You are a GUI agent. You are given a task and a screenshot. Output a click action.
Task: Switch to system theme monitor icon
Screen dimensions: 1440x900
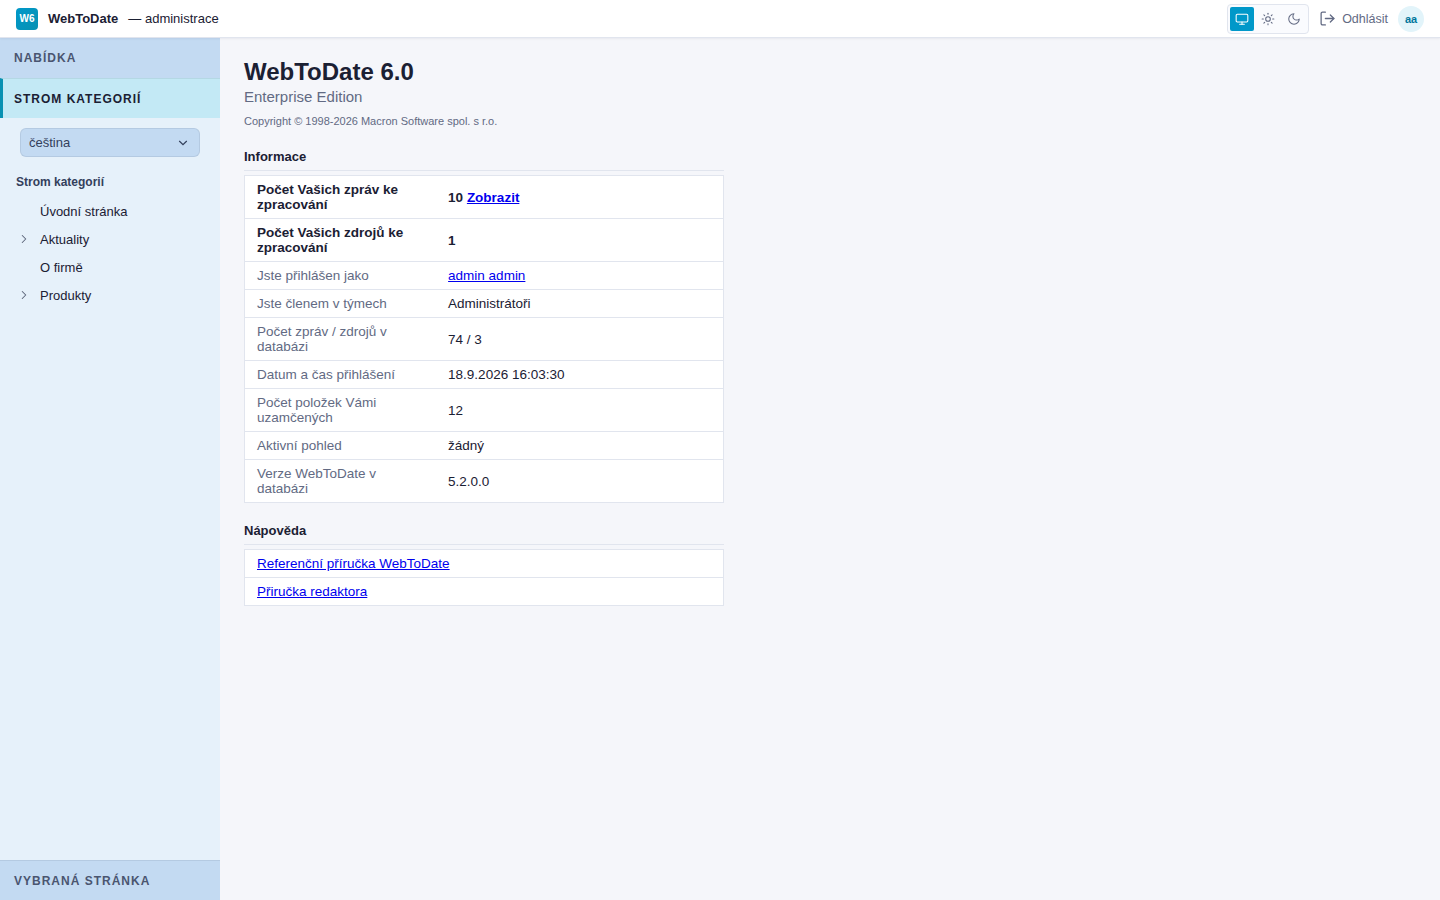1242,19
